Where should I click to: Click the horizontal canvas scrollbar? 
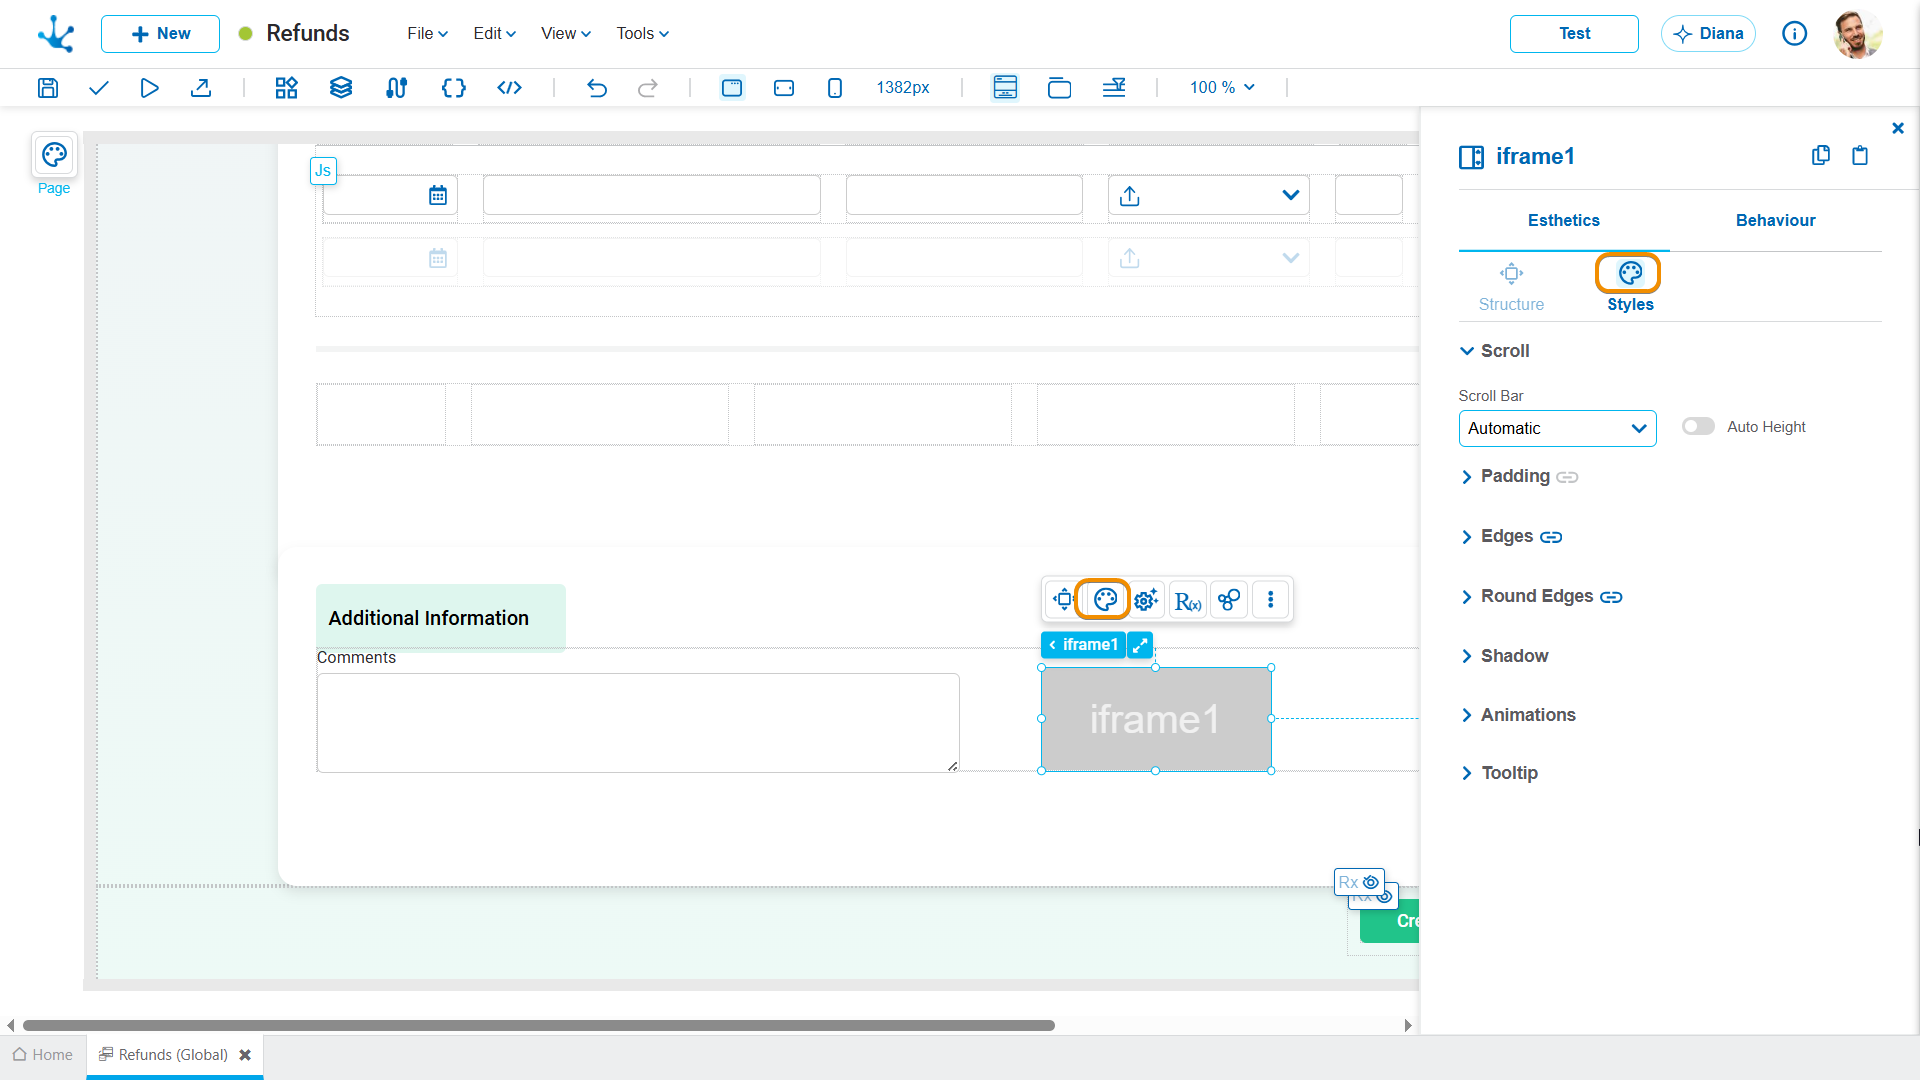coord(538,1025)
